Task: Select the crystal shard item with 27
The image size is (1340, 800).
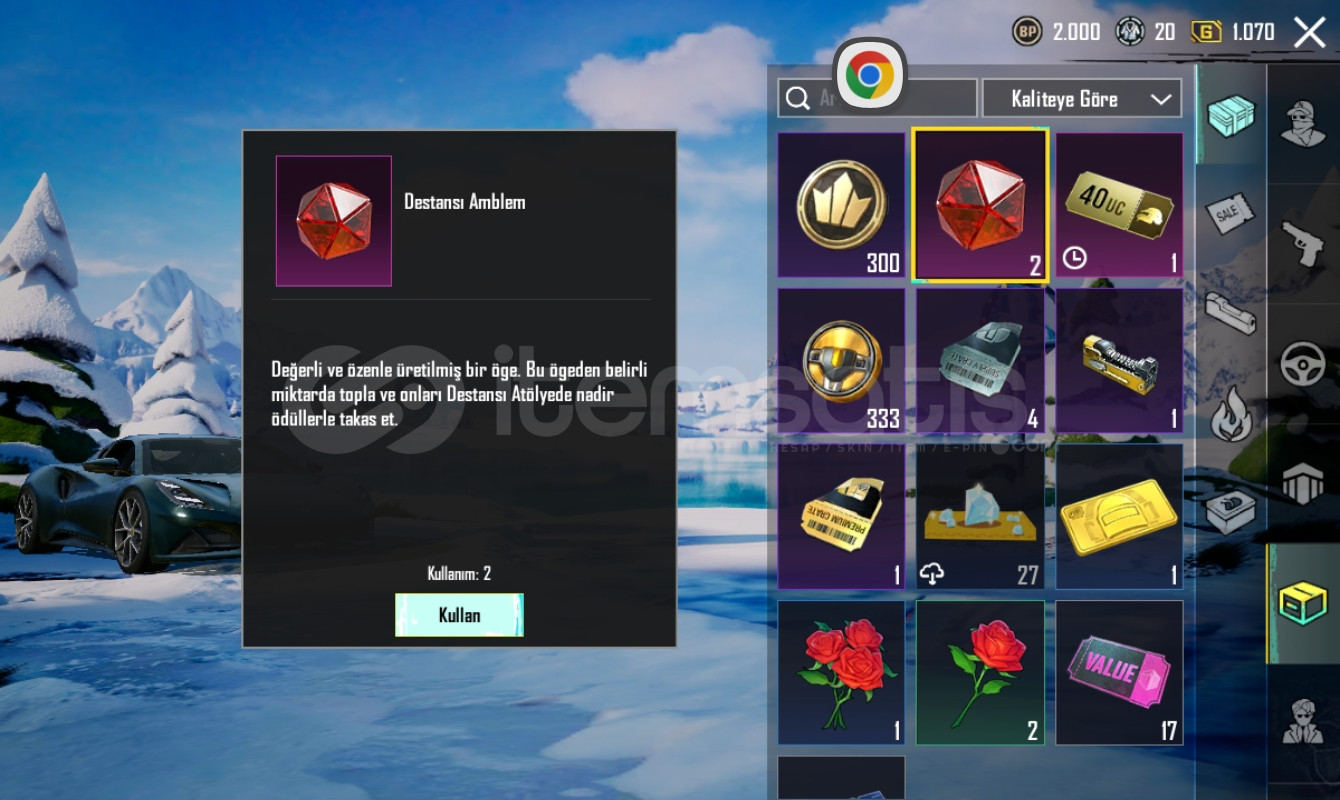Action: point(980,516)
